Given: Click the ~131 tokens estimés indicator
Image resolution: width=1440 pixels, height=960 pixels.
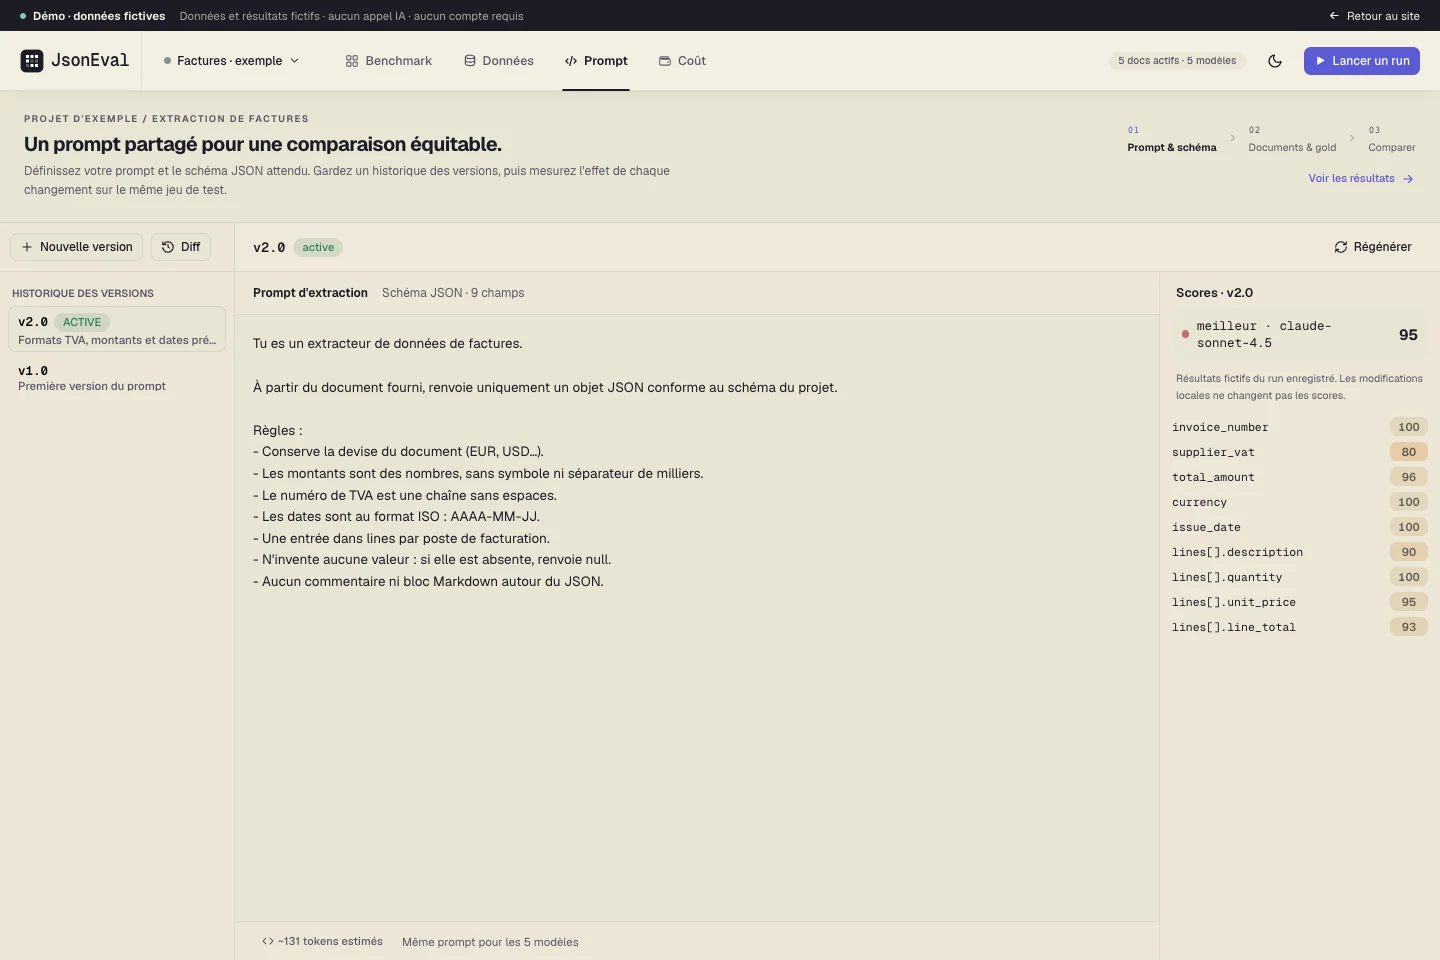Looking at the screenshot, I should click(322, 942).
